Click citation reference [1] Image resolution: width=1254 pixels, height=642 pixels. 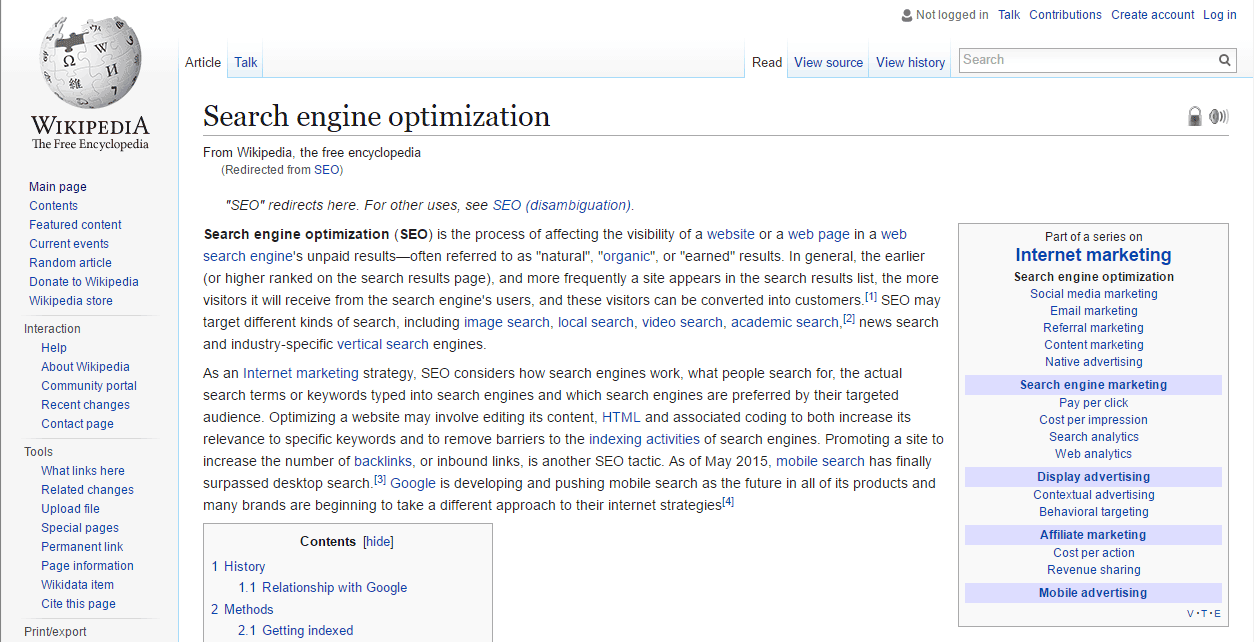click(x=871, y=296)
